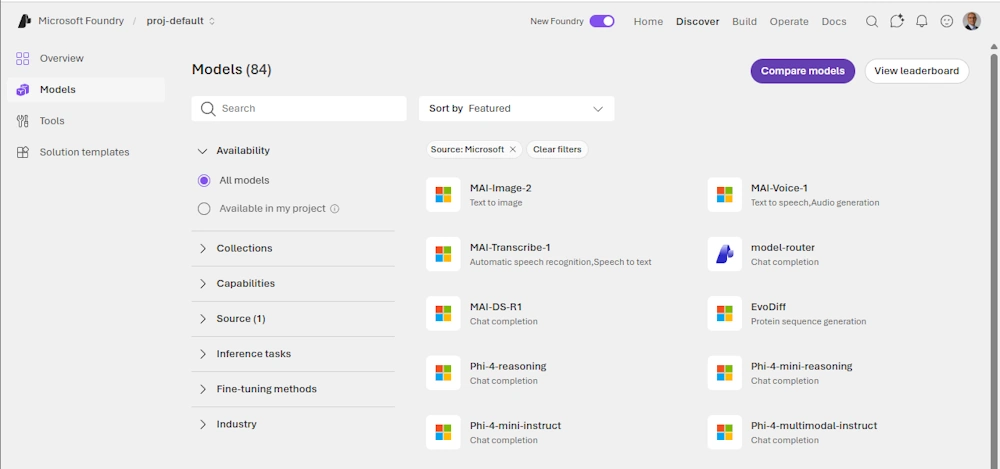Click the info icon beside Available in my project
Image resolution: width=1000 pixels, height=469 pixels.
coord(335,209)
